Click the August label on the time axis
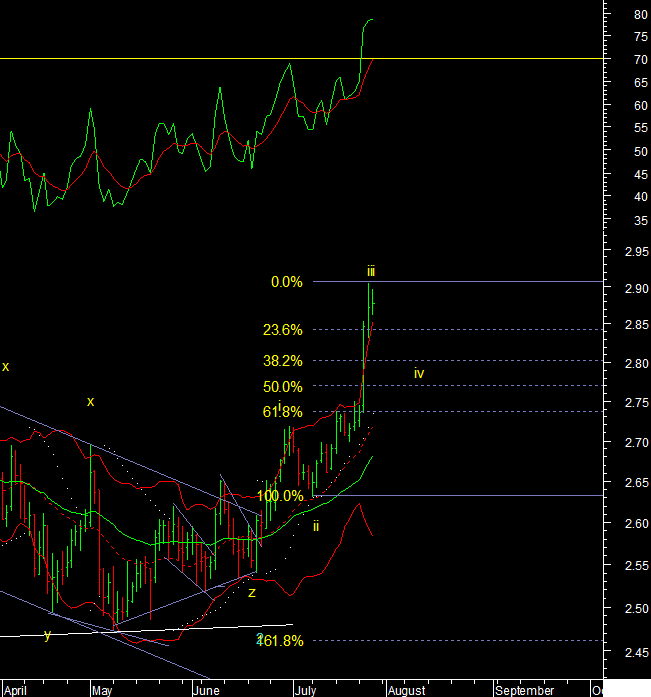Viewport: 651px width, 697px height. click(x=407, y=691)
